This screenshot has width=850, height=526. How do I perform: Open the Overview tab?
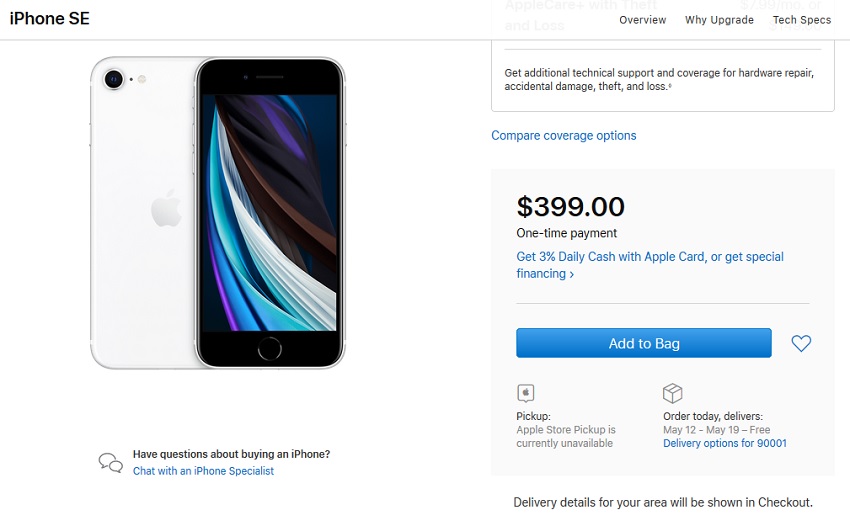[642, 20]
